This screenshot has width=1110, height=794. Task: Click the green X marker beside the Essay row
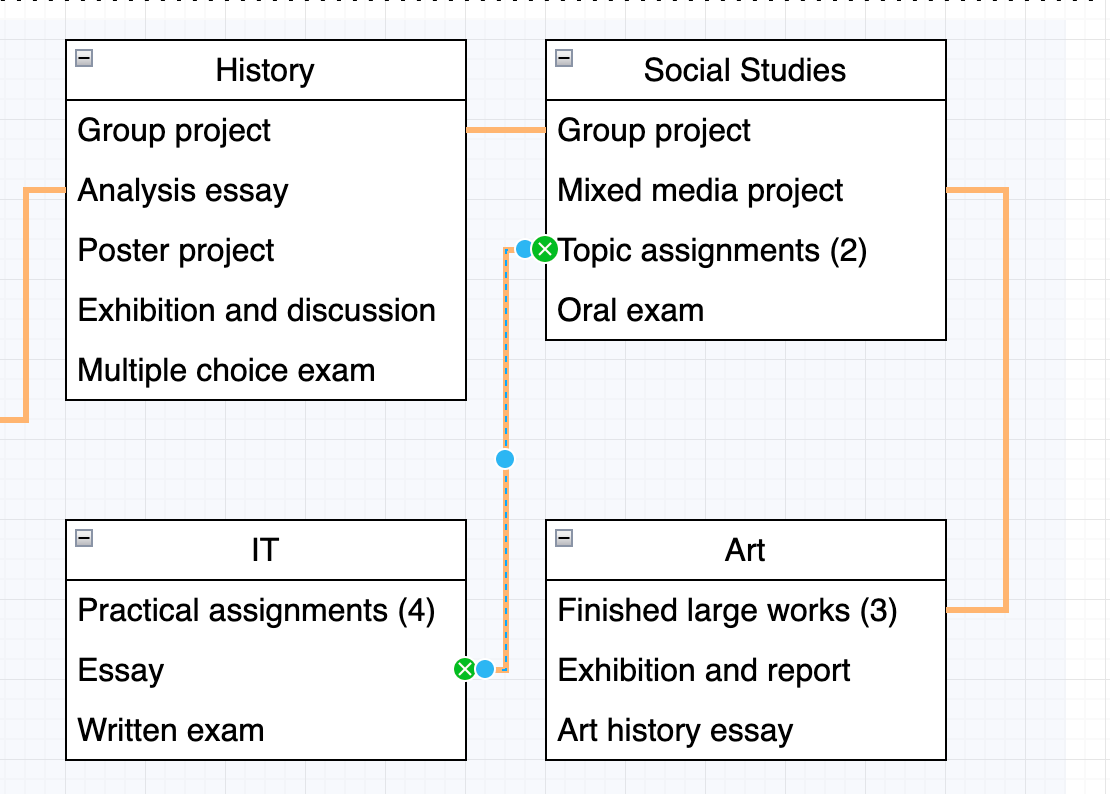[465, 669]
